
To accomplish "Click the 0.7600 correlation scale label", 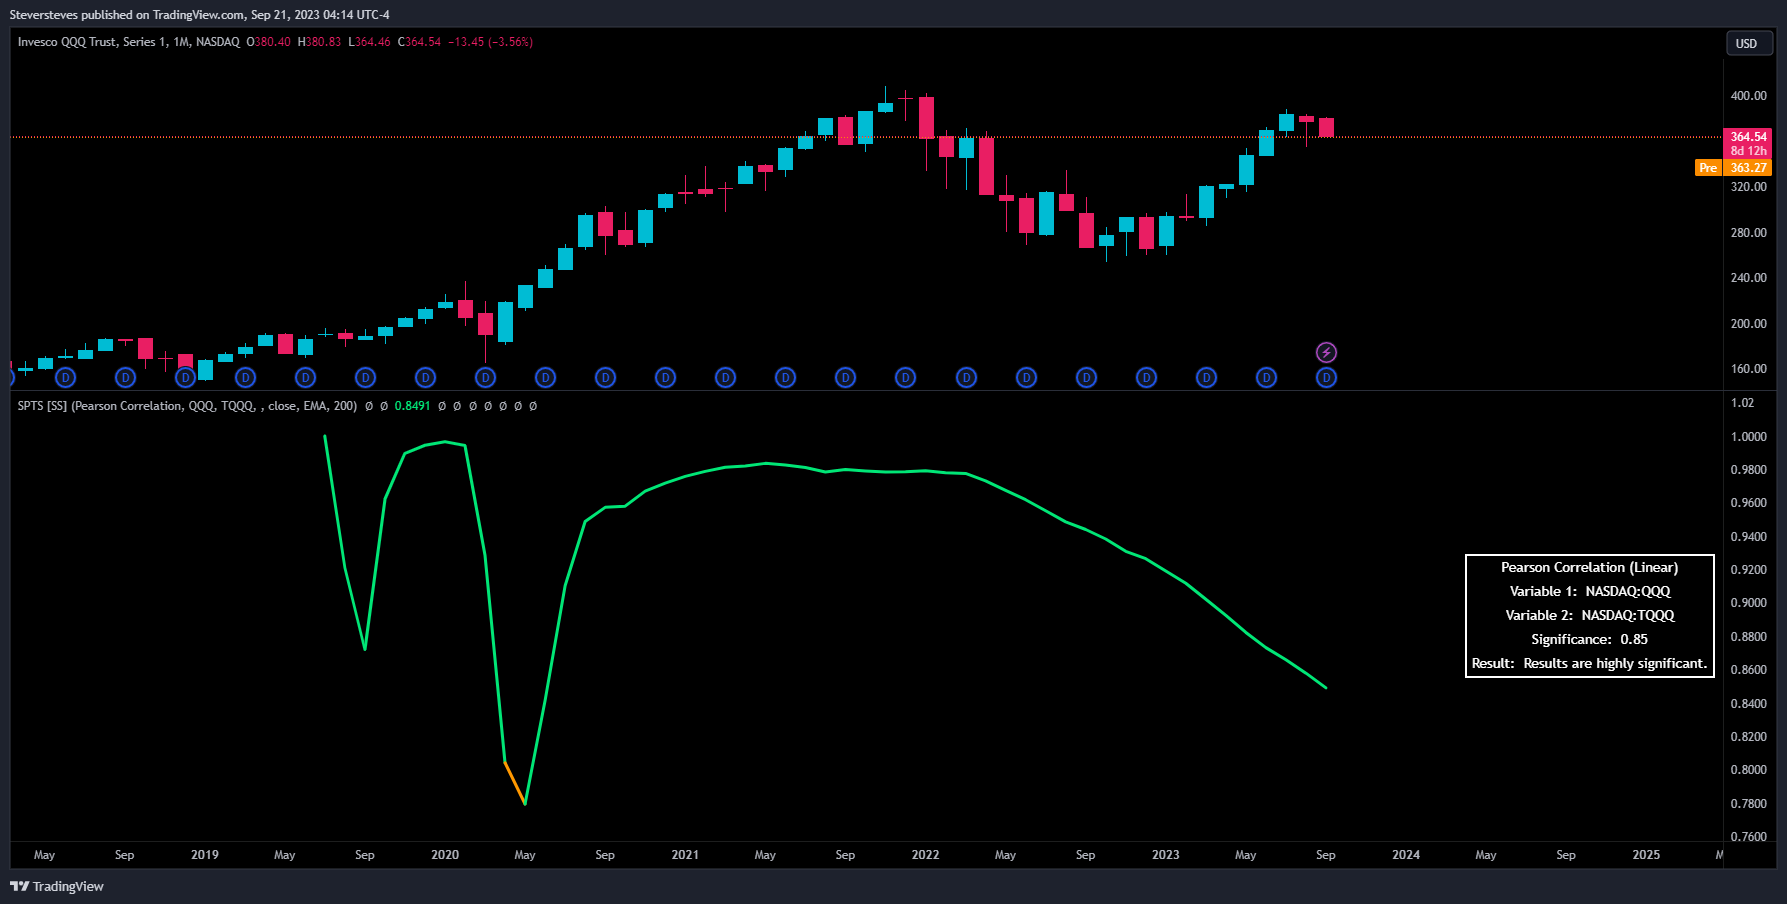I will point(1749,837).
